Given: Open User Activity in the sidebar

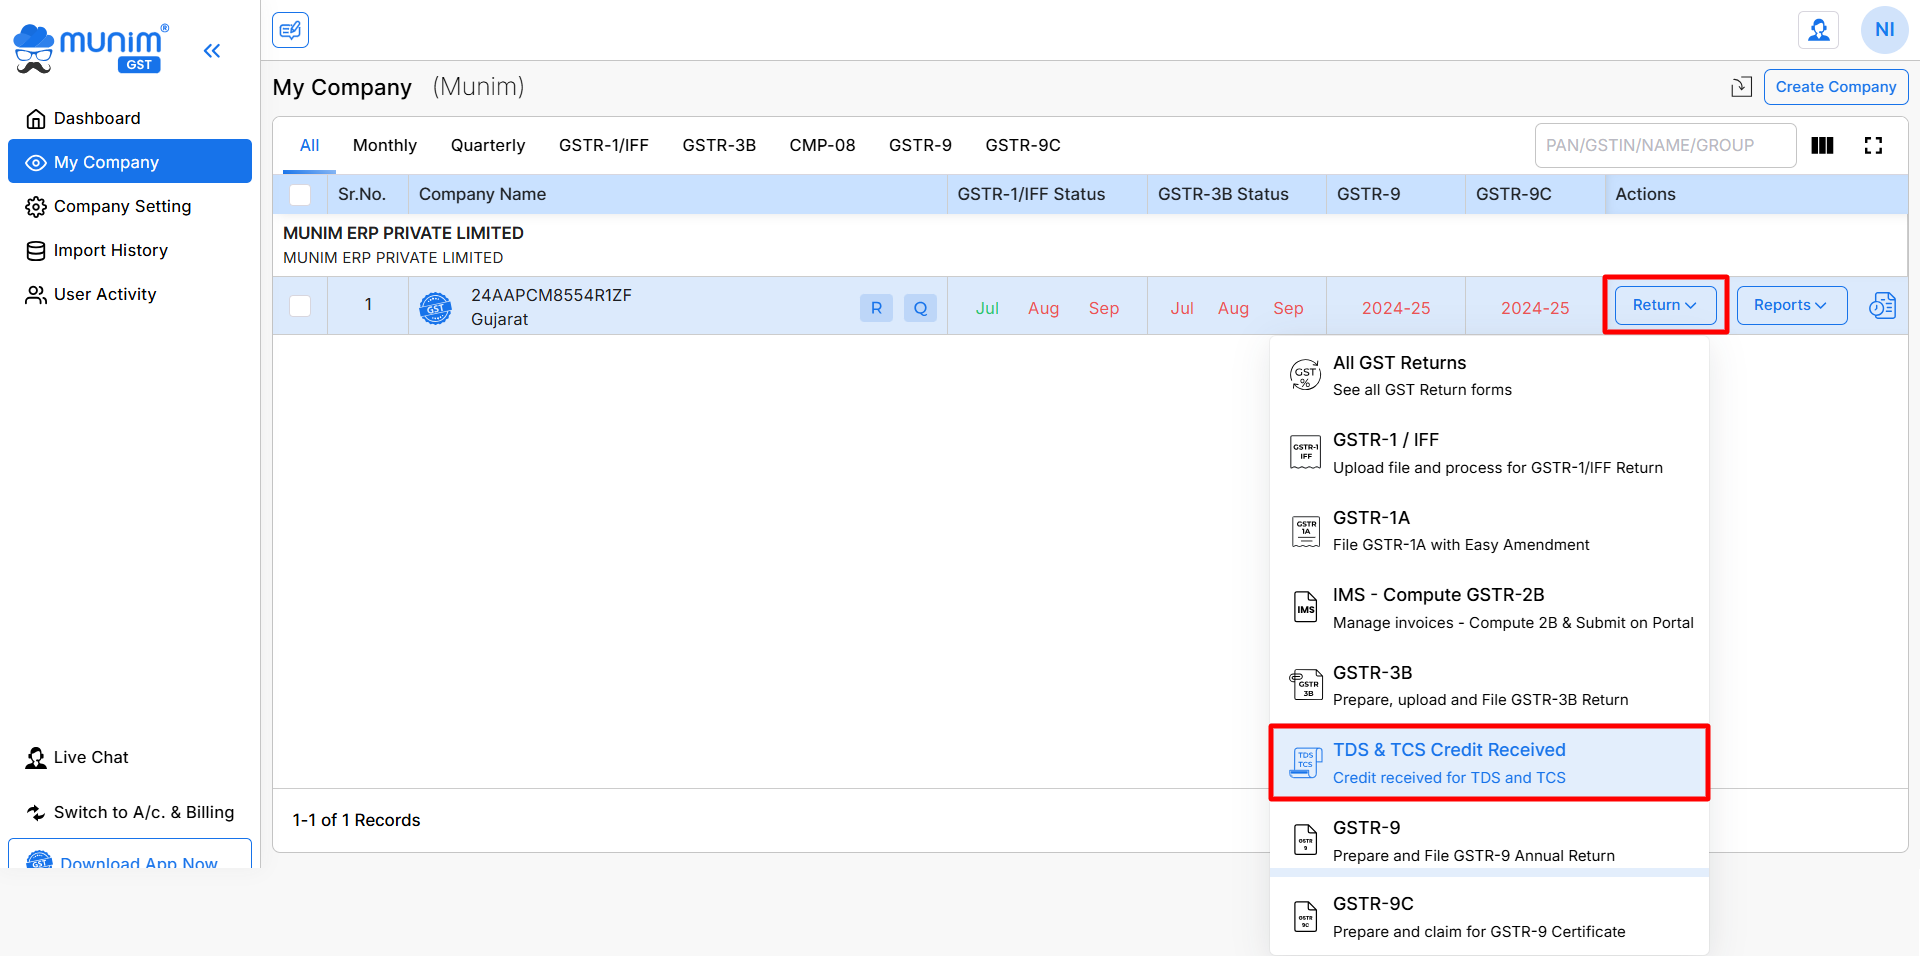Looking at the screenshot, I should [130, 294].
